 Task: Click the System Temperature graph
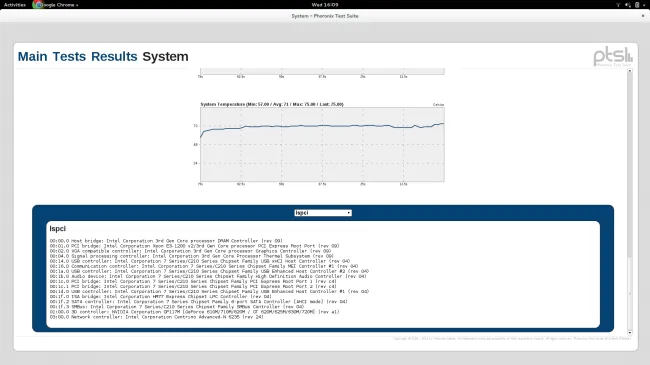[x=322, y=144]
